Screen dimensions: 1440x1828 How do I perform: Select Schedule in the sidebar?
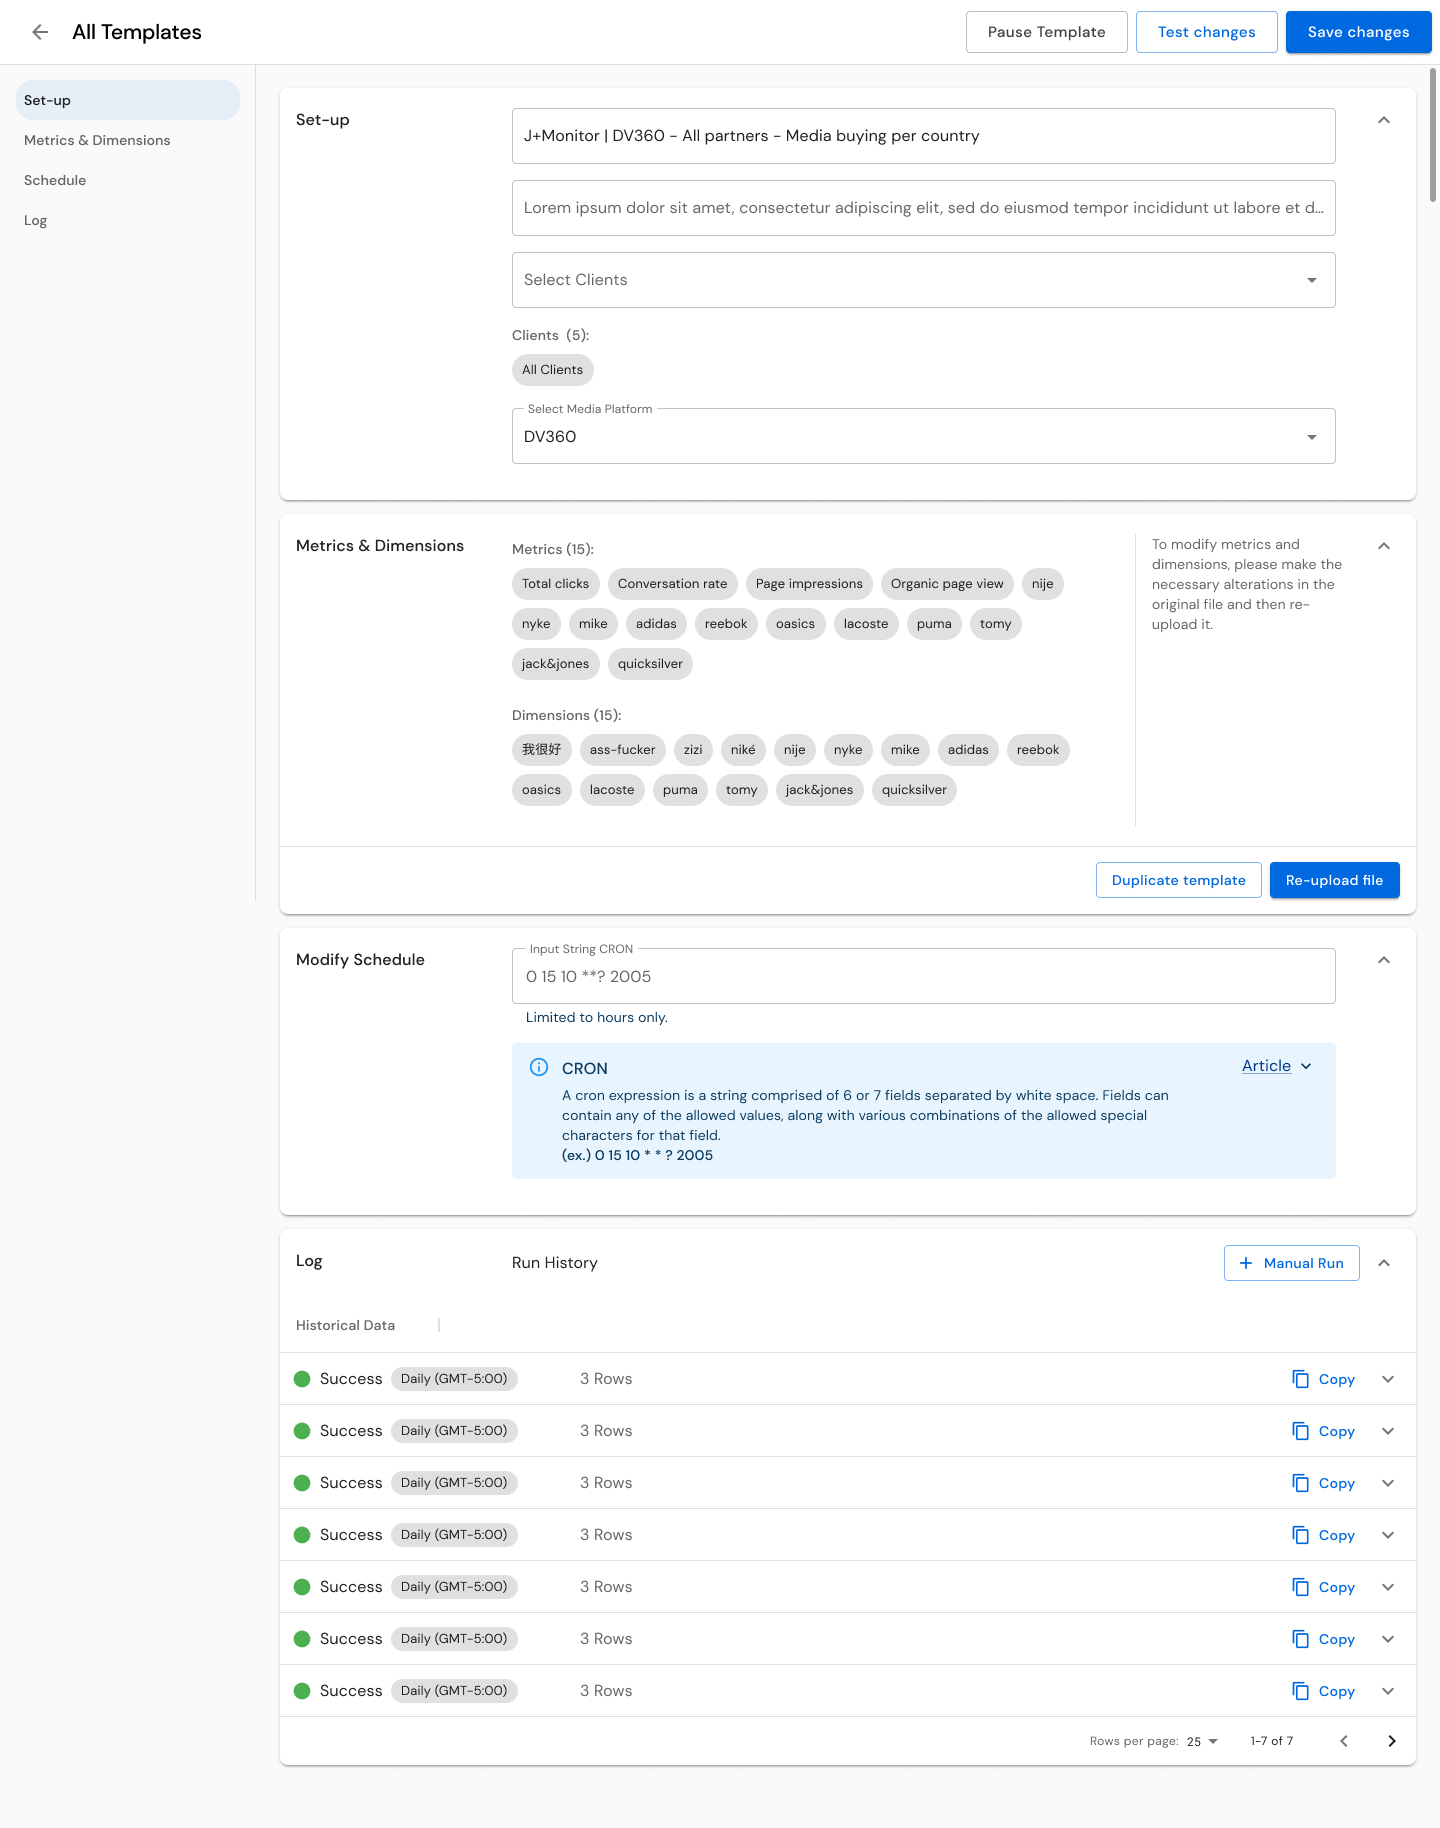click(128, 180)
